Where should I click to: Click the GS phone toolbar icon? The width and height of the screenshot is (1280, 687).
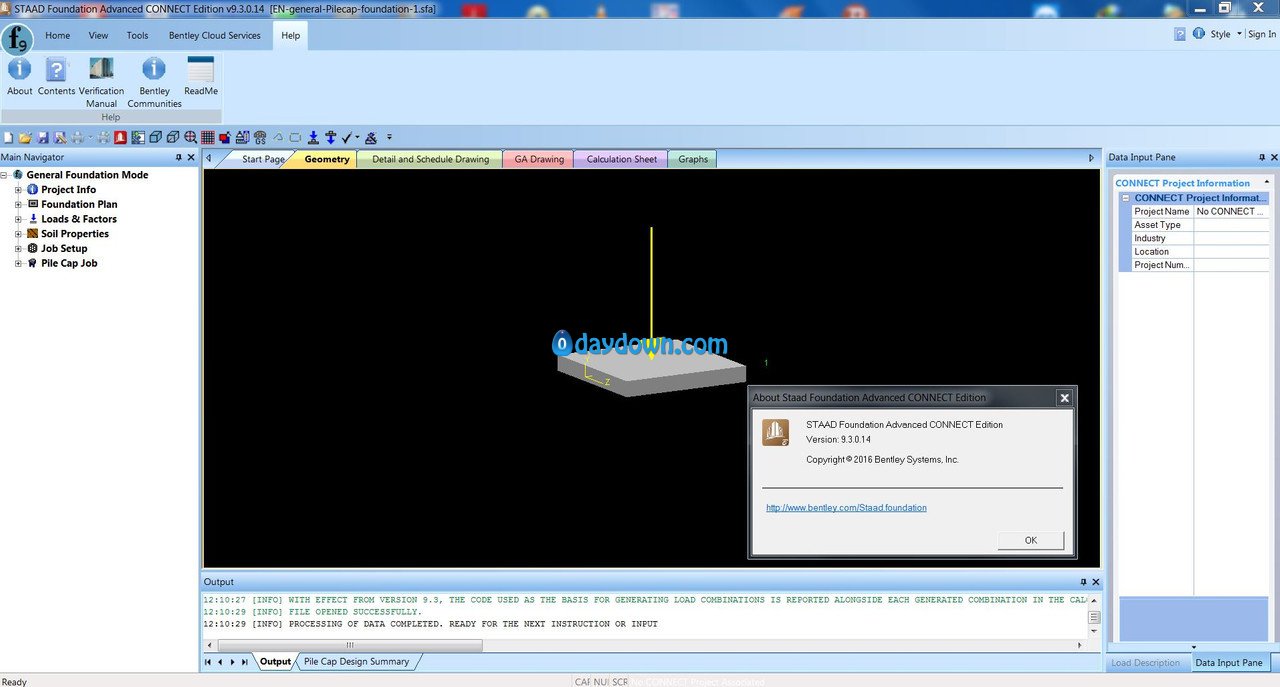coord(260,138)
